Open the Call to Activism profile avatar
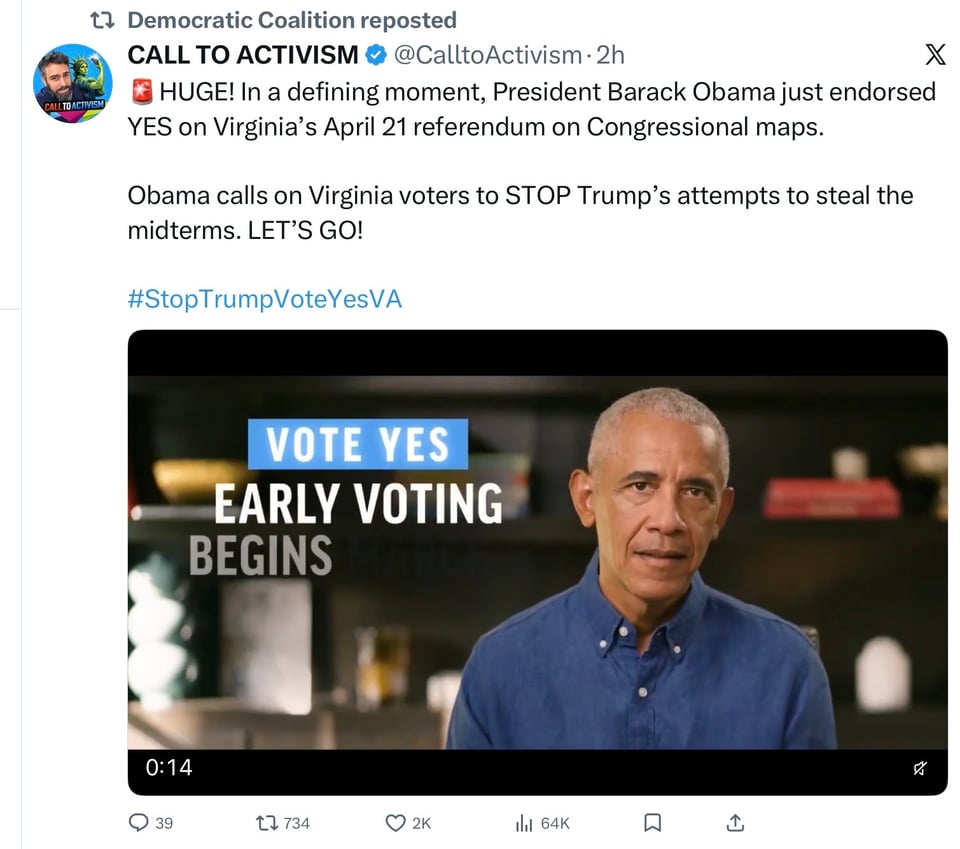 [73, 84]
